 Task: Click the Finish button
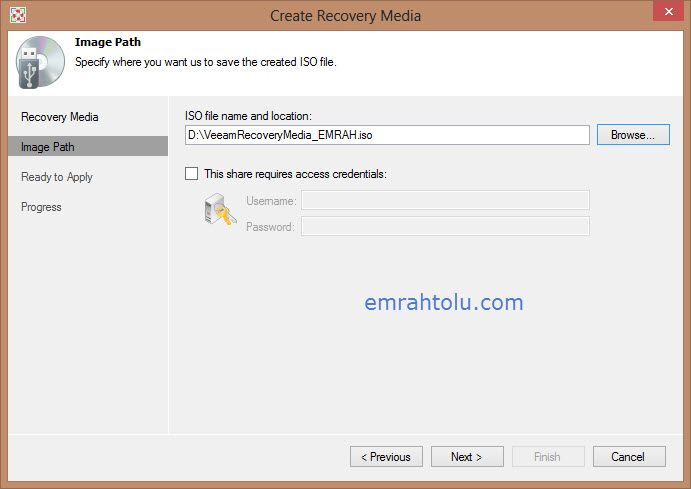[547, 457]
